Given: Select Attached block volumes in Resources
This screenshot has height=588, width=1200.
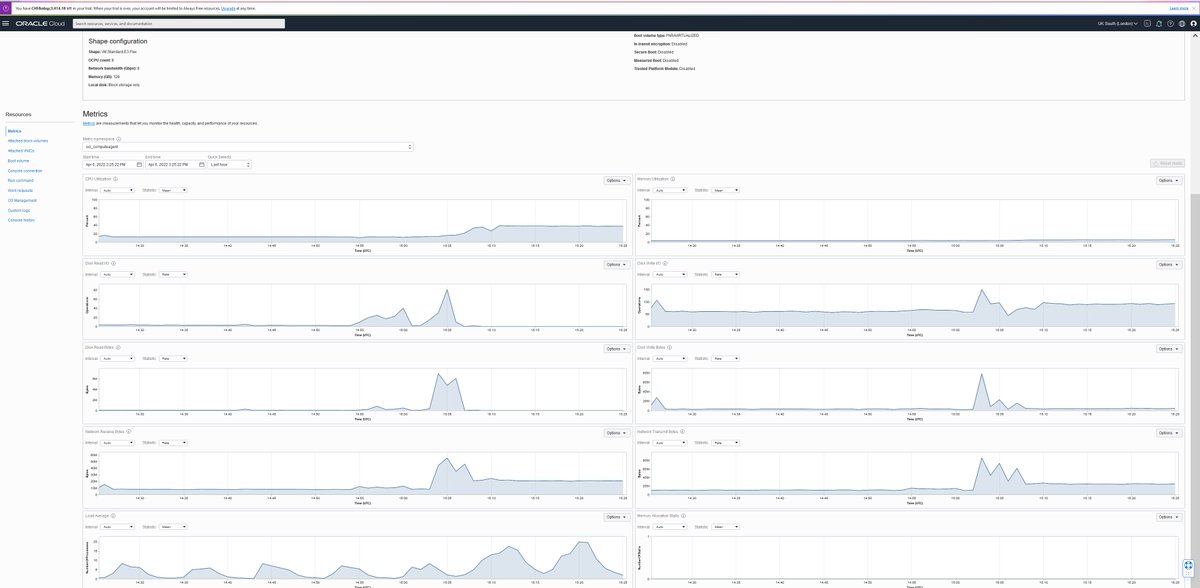Looking at the screenshot, I should pos(27,141).
